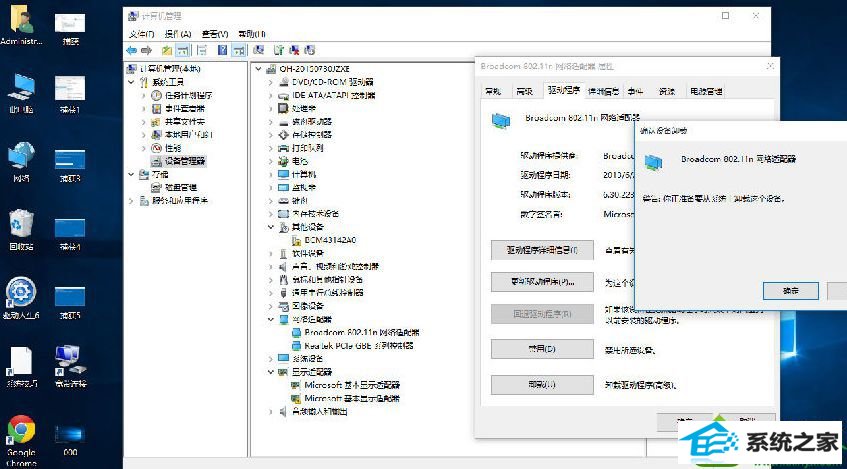
Task: Select 性能 Performance in left tree
Action: pyautogui.click(x=173, y=148)
